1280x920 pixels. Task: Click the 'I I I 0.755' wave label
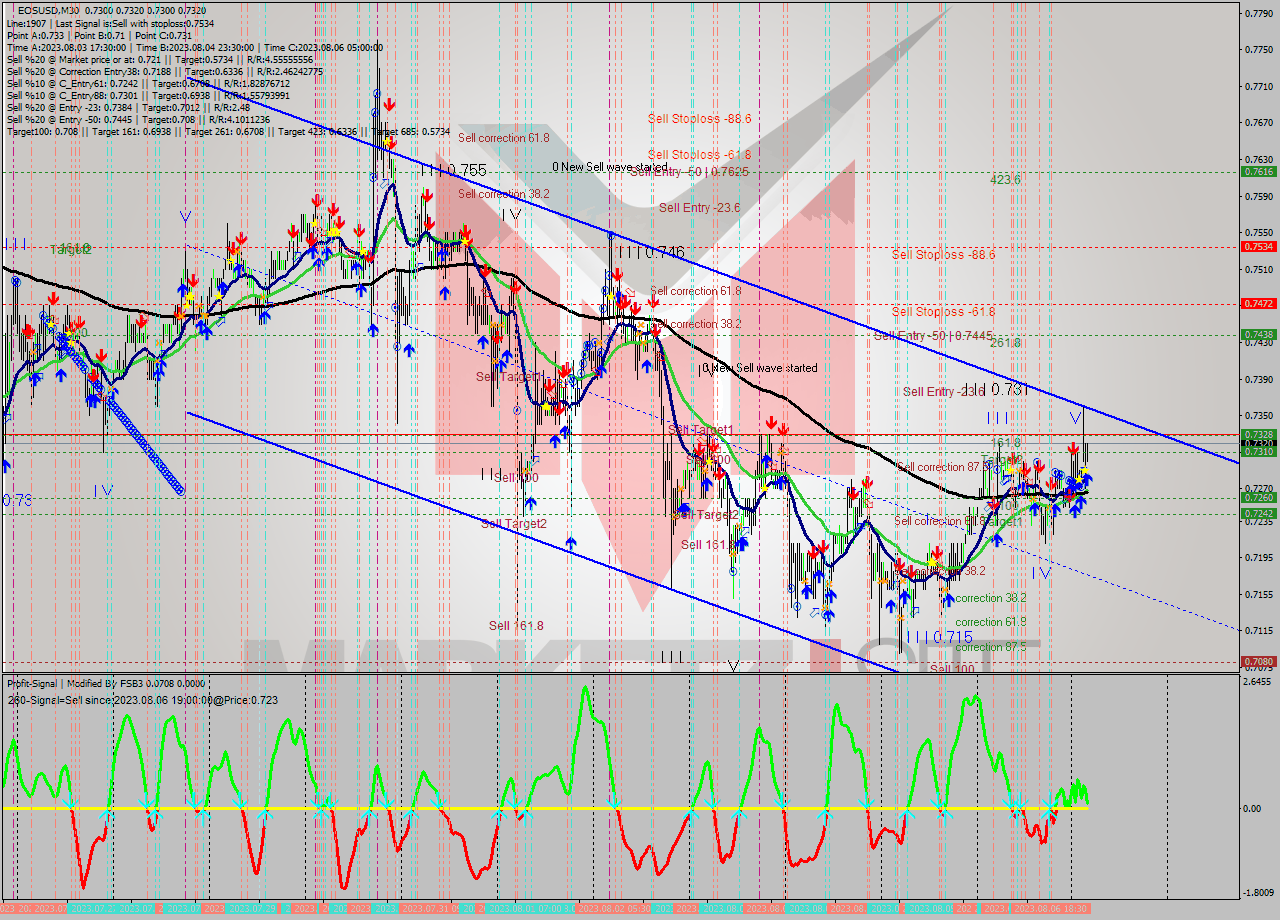click(453, 170)
